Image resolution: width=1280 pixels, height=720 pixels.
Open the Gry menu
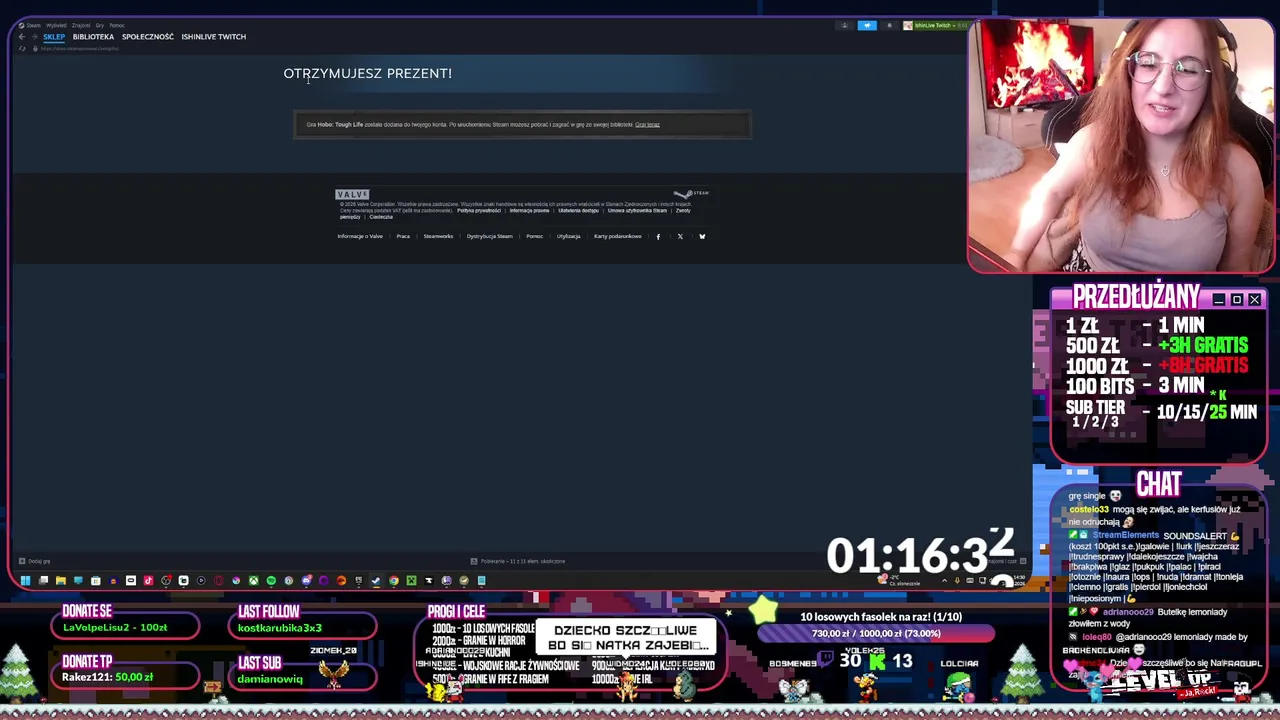click(100, 25)
